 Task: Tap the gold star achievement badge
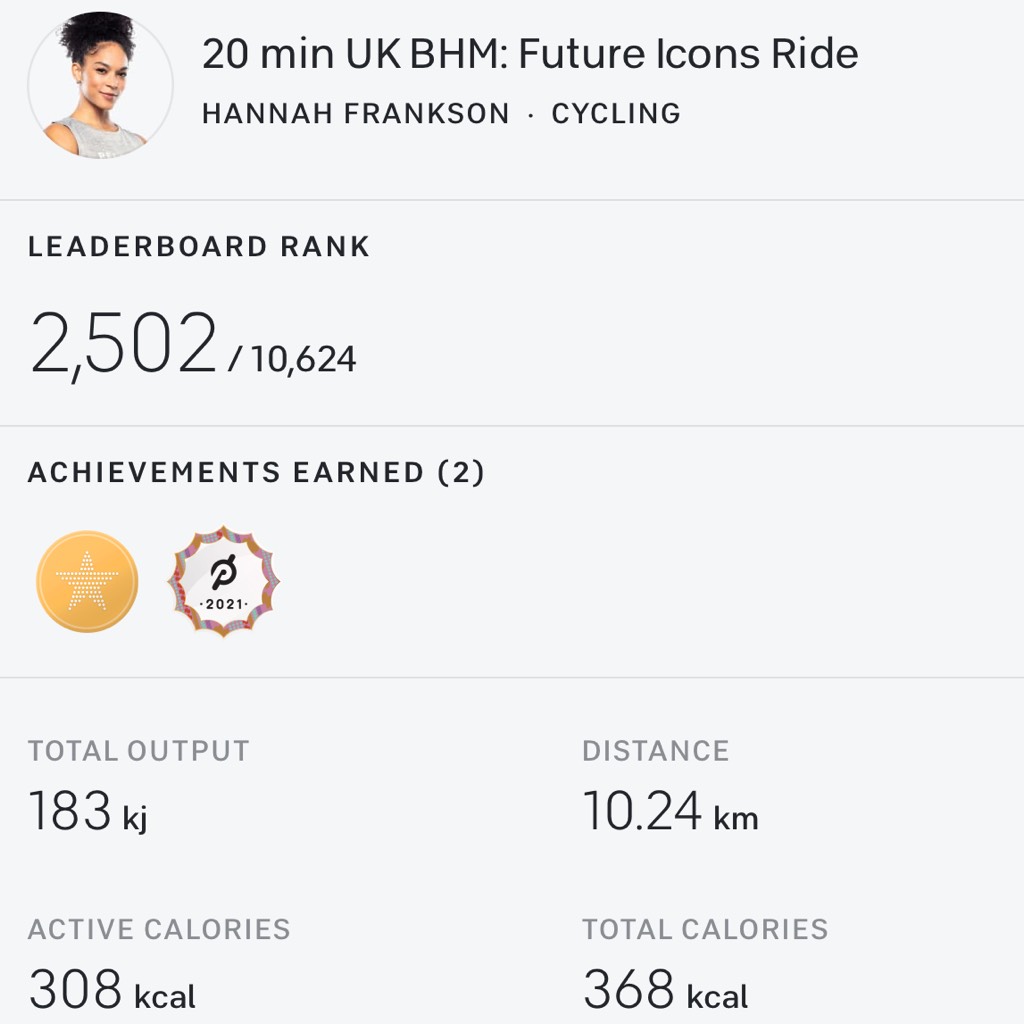click(87, 581)
